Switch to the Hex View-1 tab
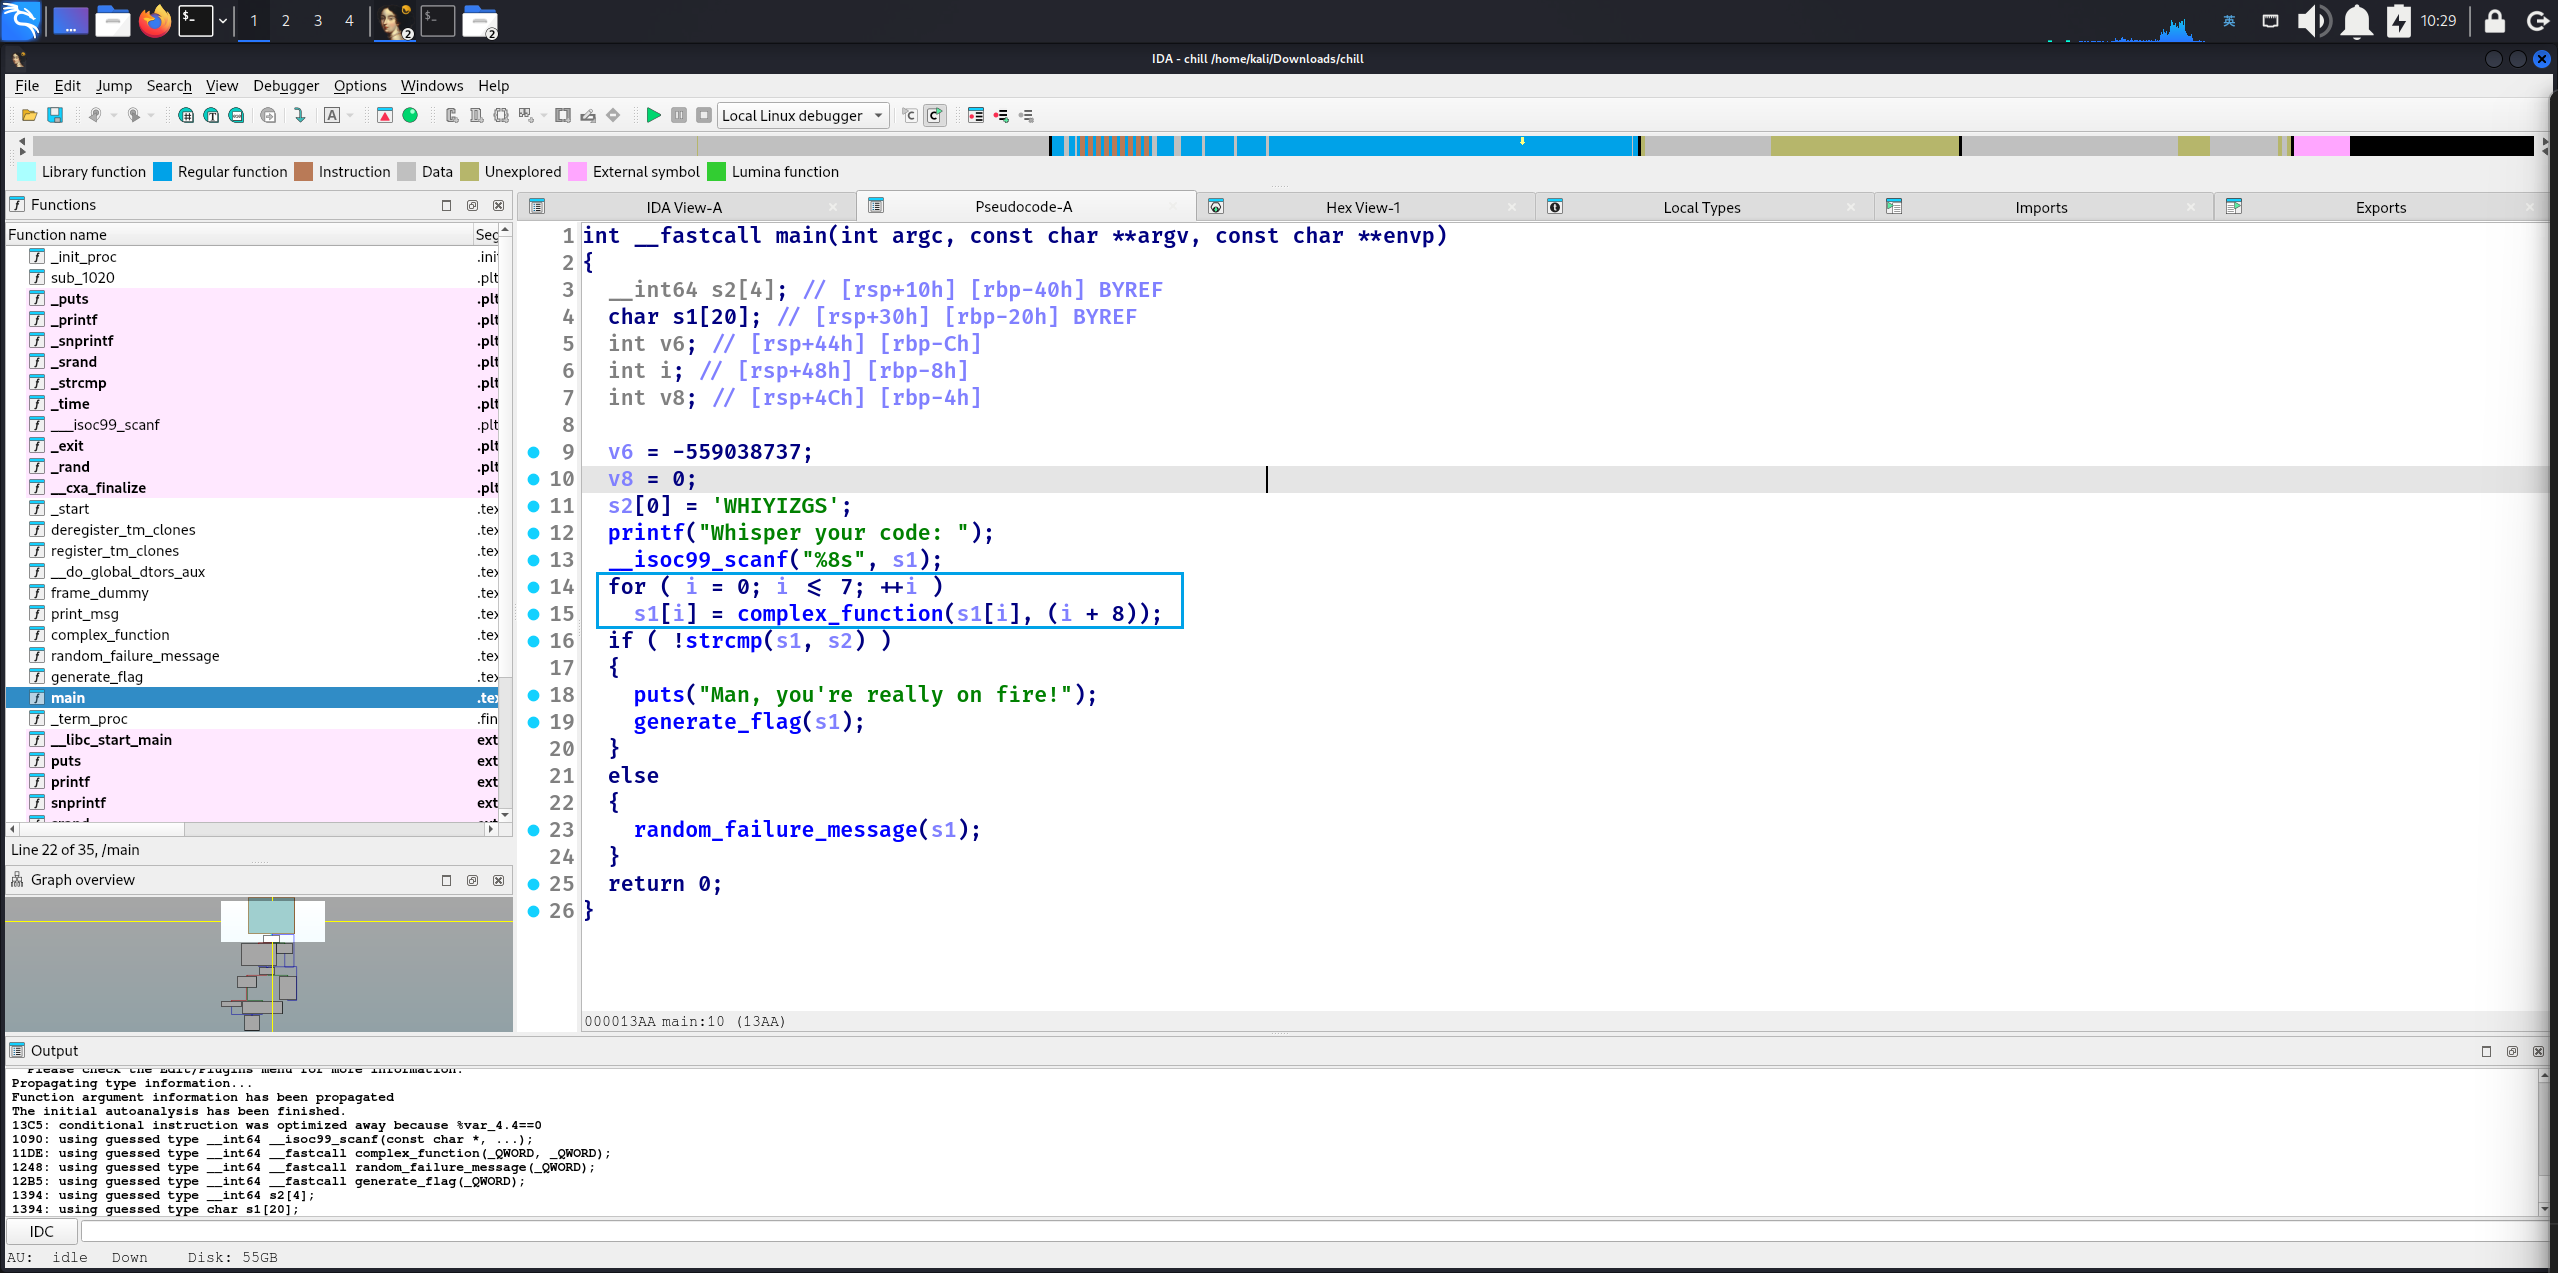2558x1273 pixels. tap(1362, 207)
